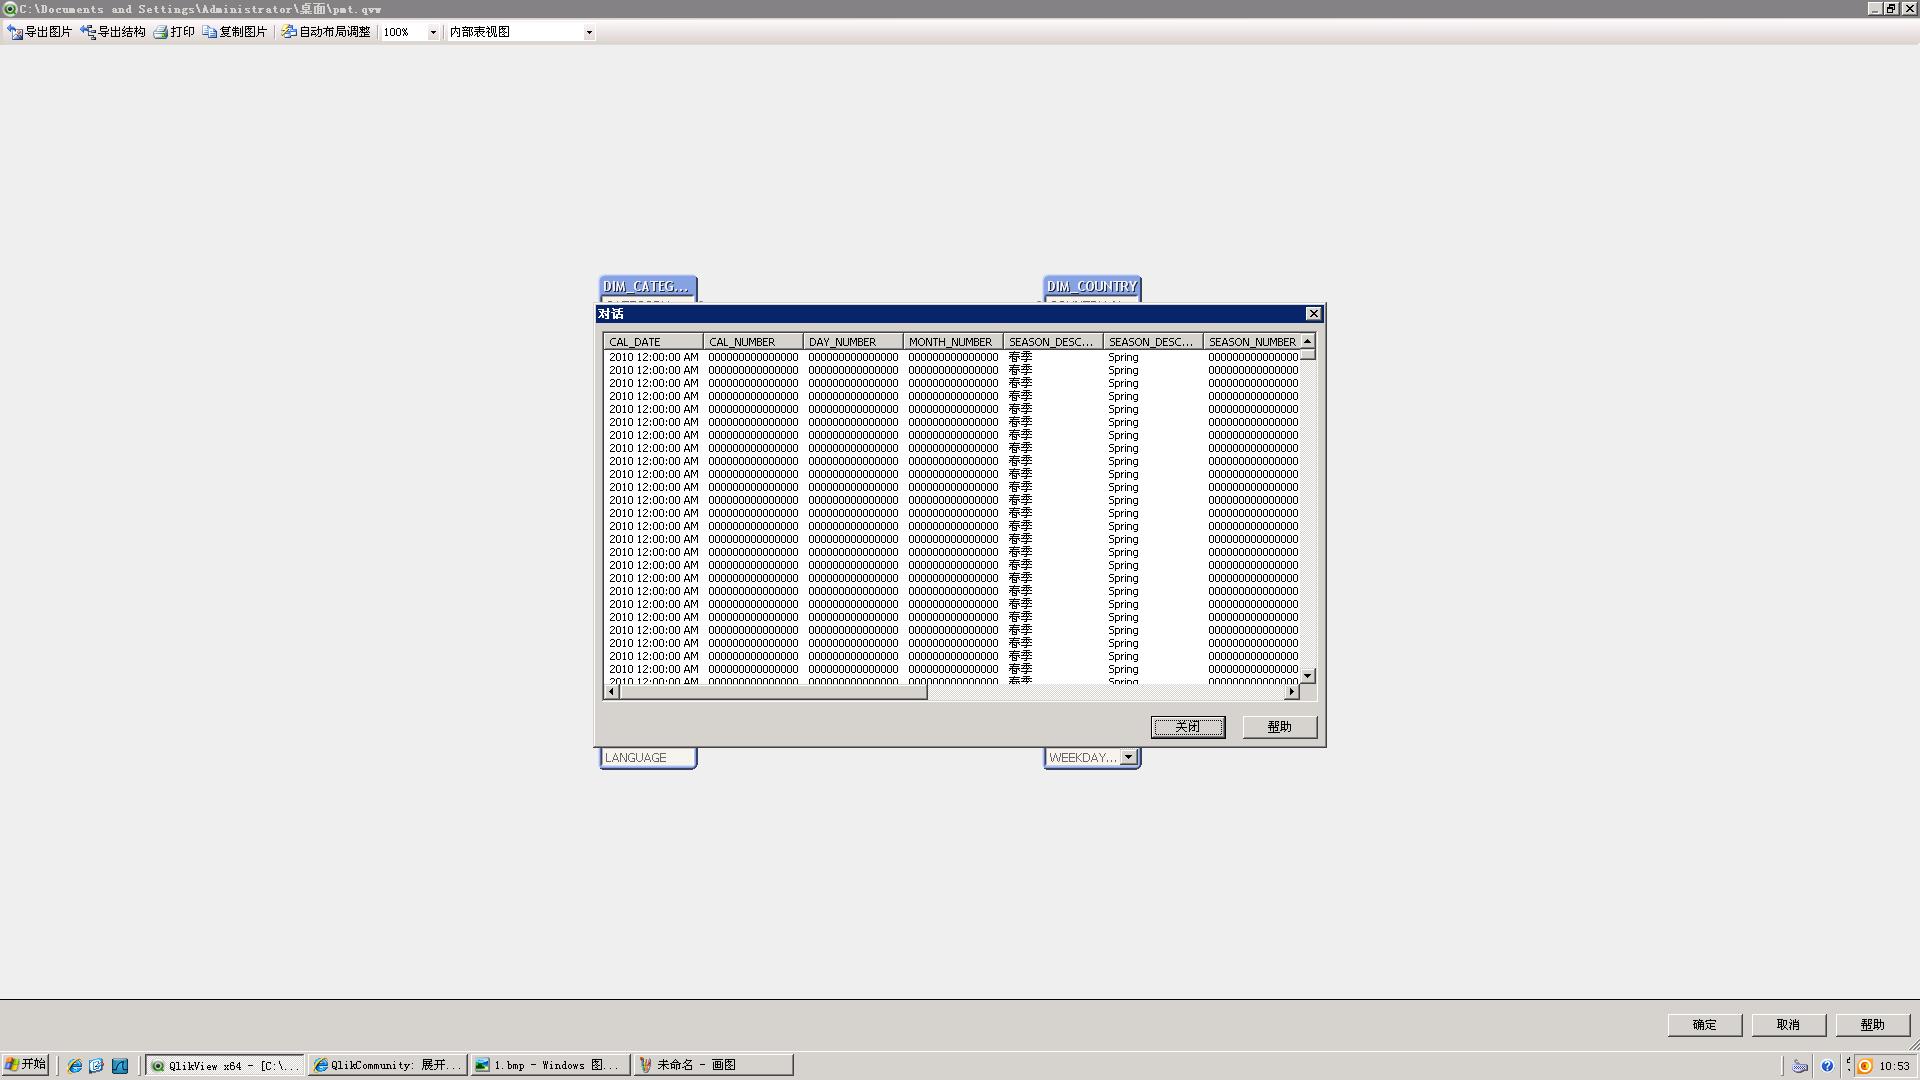Click the 春季 cell in first row

[1020, 357]
